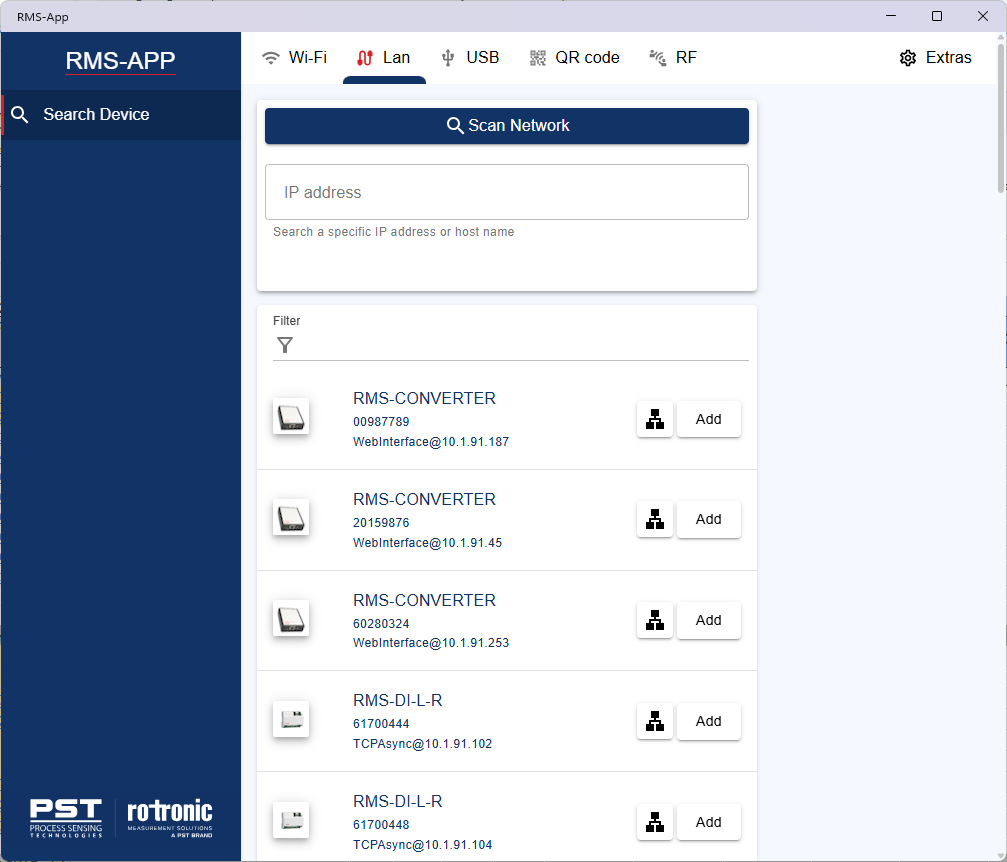Image resolution: width=1007 pixels, height=862 pixels.
Task: Add RMS-CONVERTER at 10.1.91.45
Action: tap(708, 520)
